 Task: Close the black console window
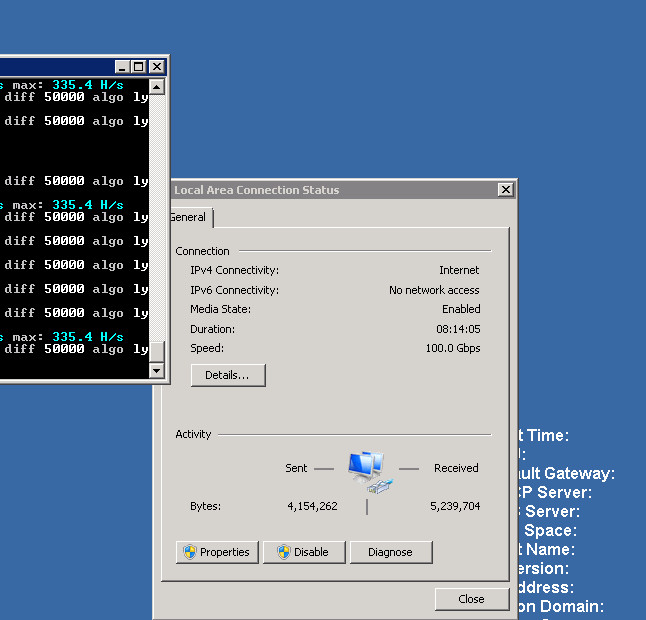[x=156, y=67]
